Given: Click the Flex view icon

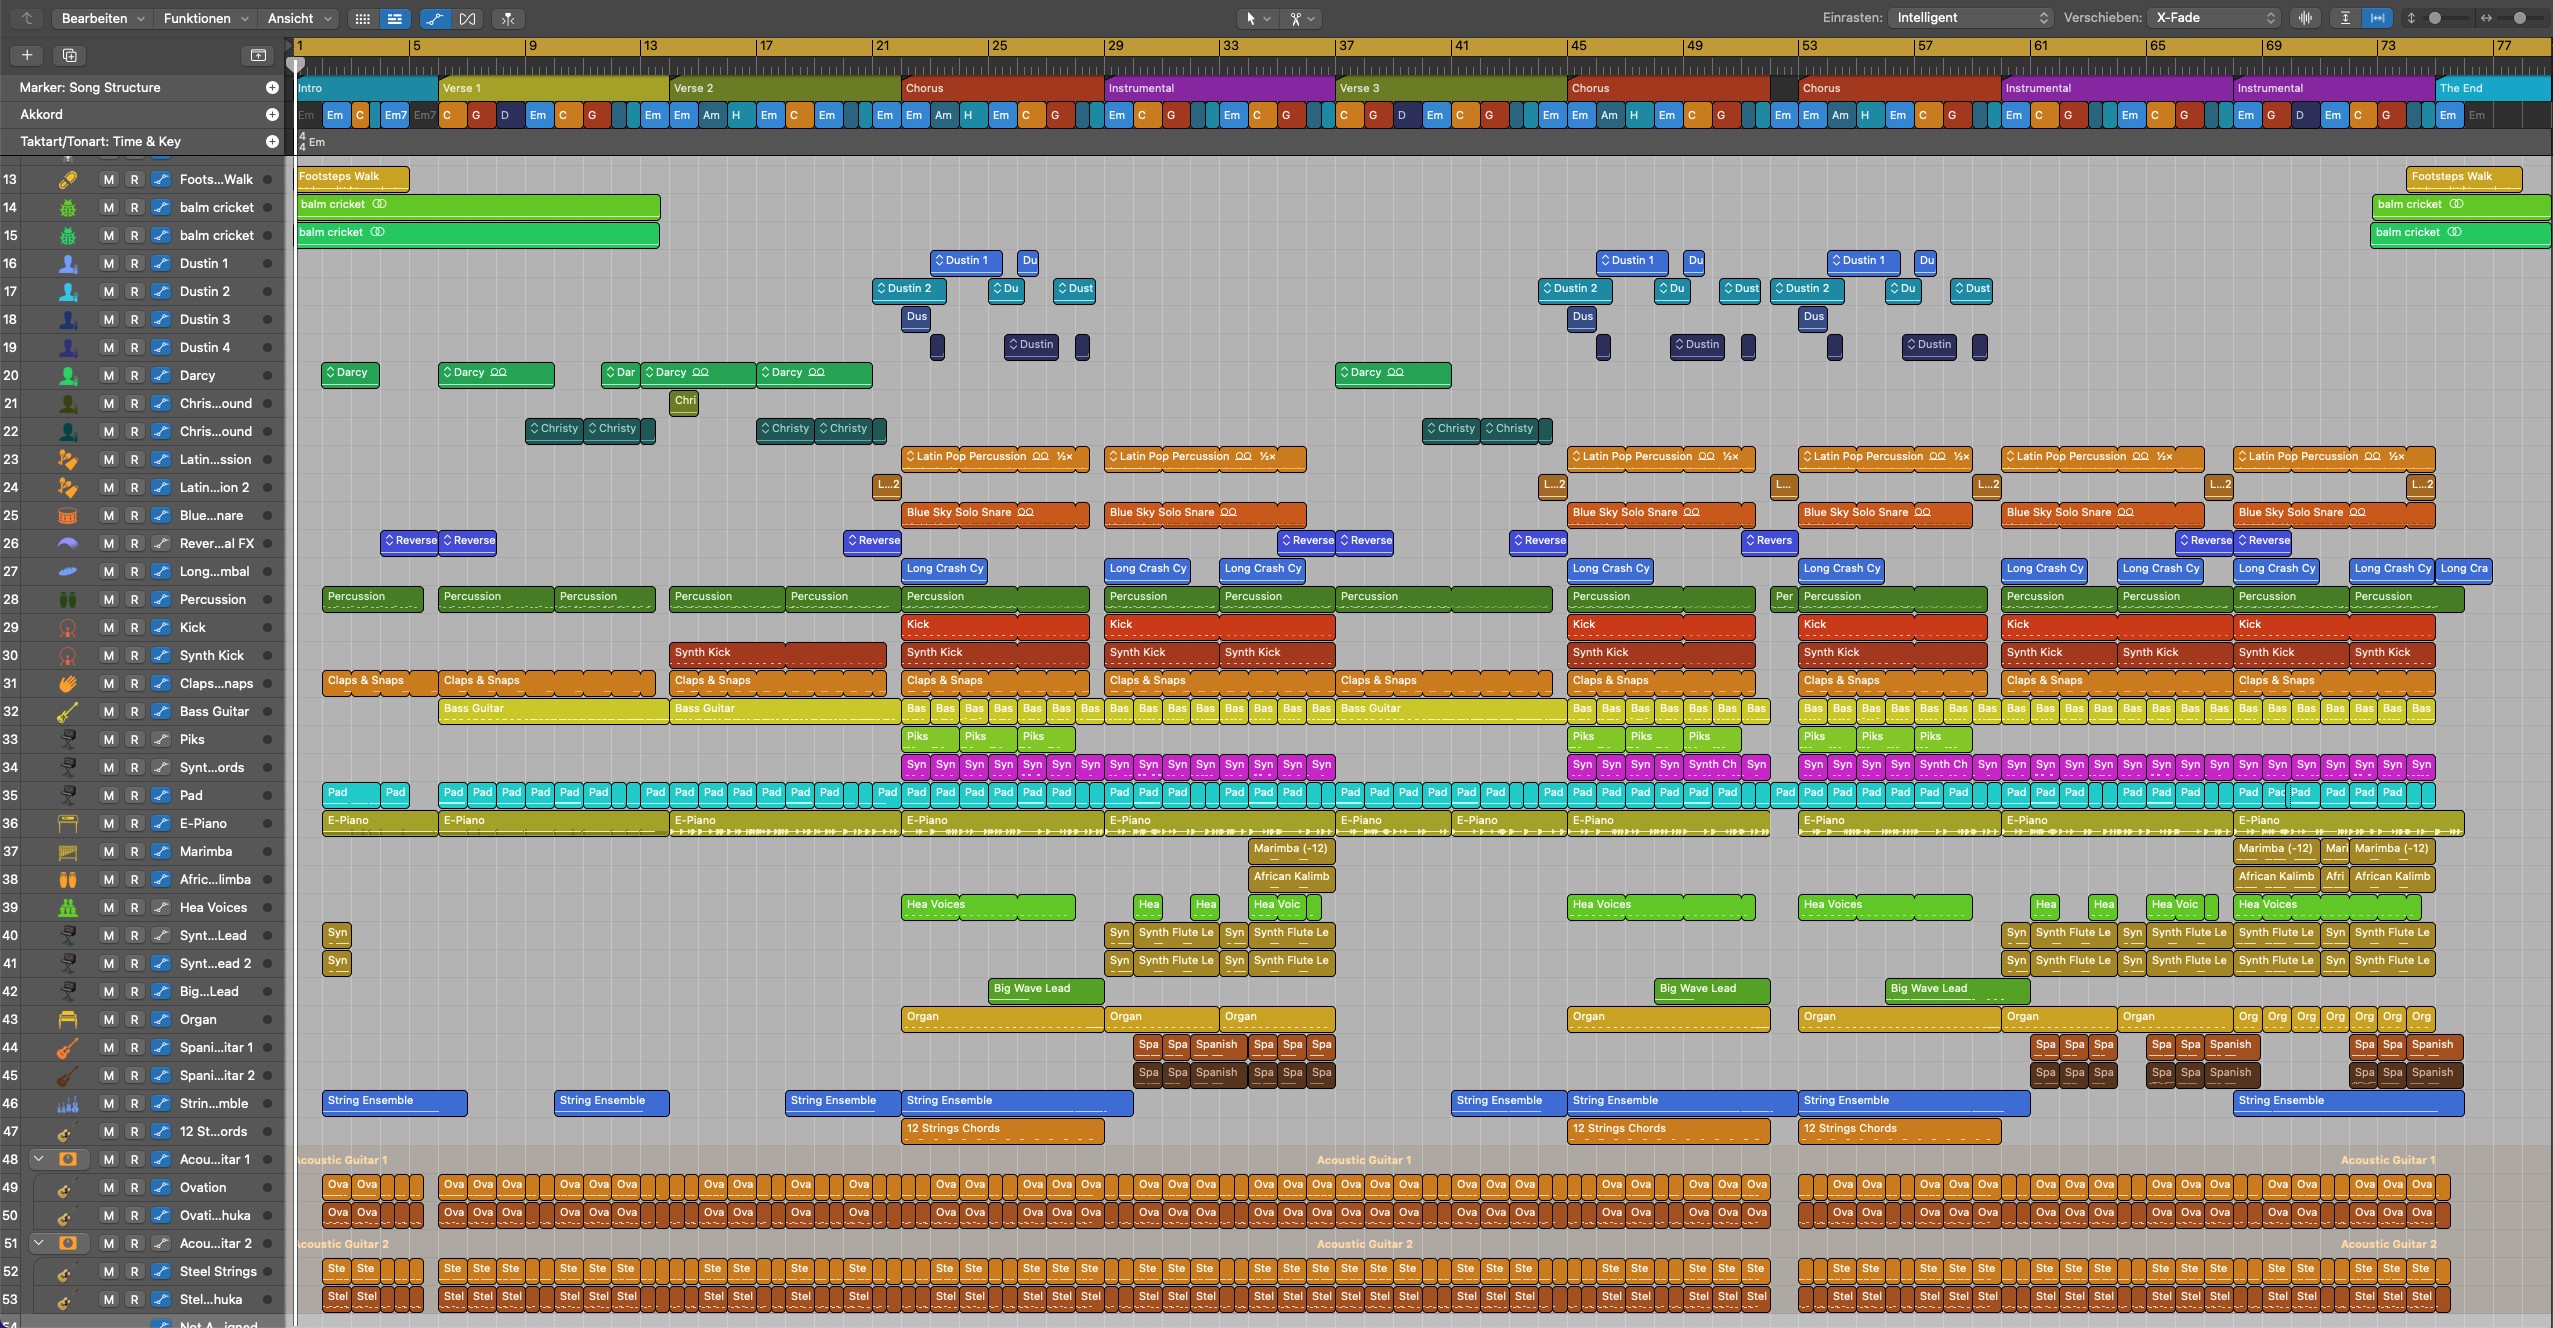Looking at the screenshot, I should tap(467, 19).
